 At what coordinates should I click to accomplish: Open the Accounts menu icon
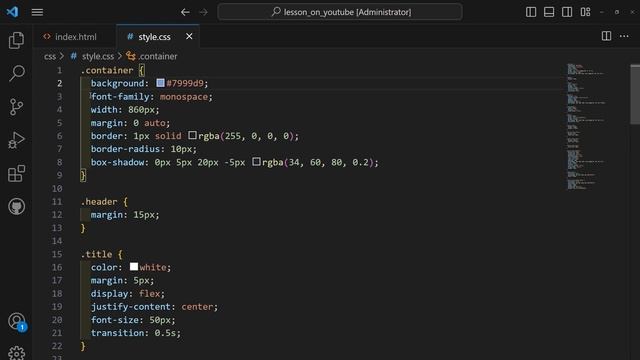coord(17,322)
